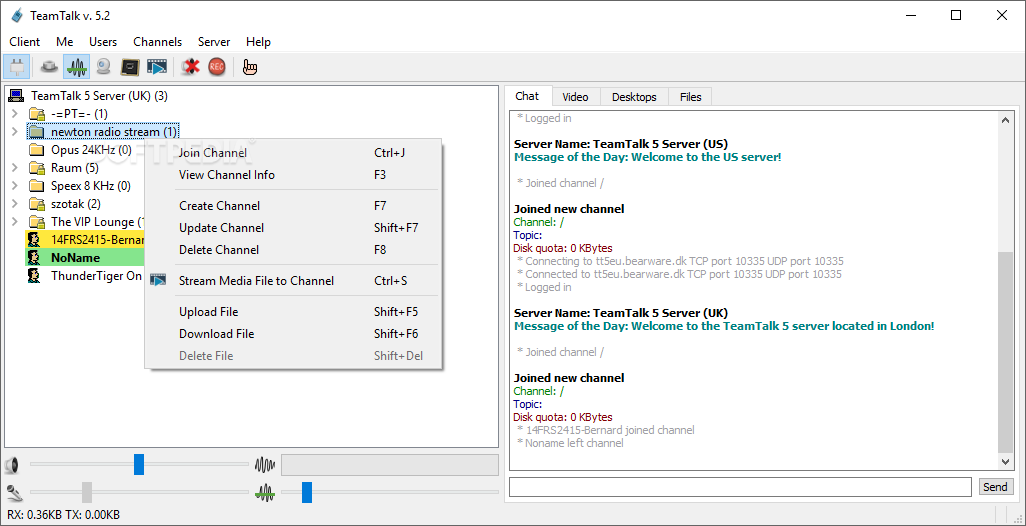This screenshot has width=1026, height=526.
Task: Click the connect plug toolbar icon
Action: (16, 67)
